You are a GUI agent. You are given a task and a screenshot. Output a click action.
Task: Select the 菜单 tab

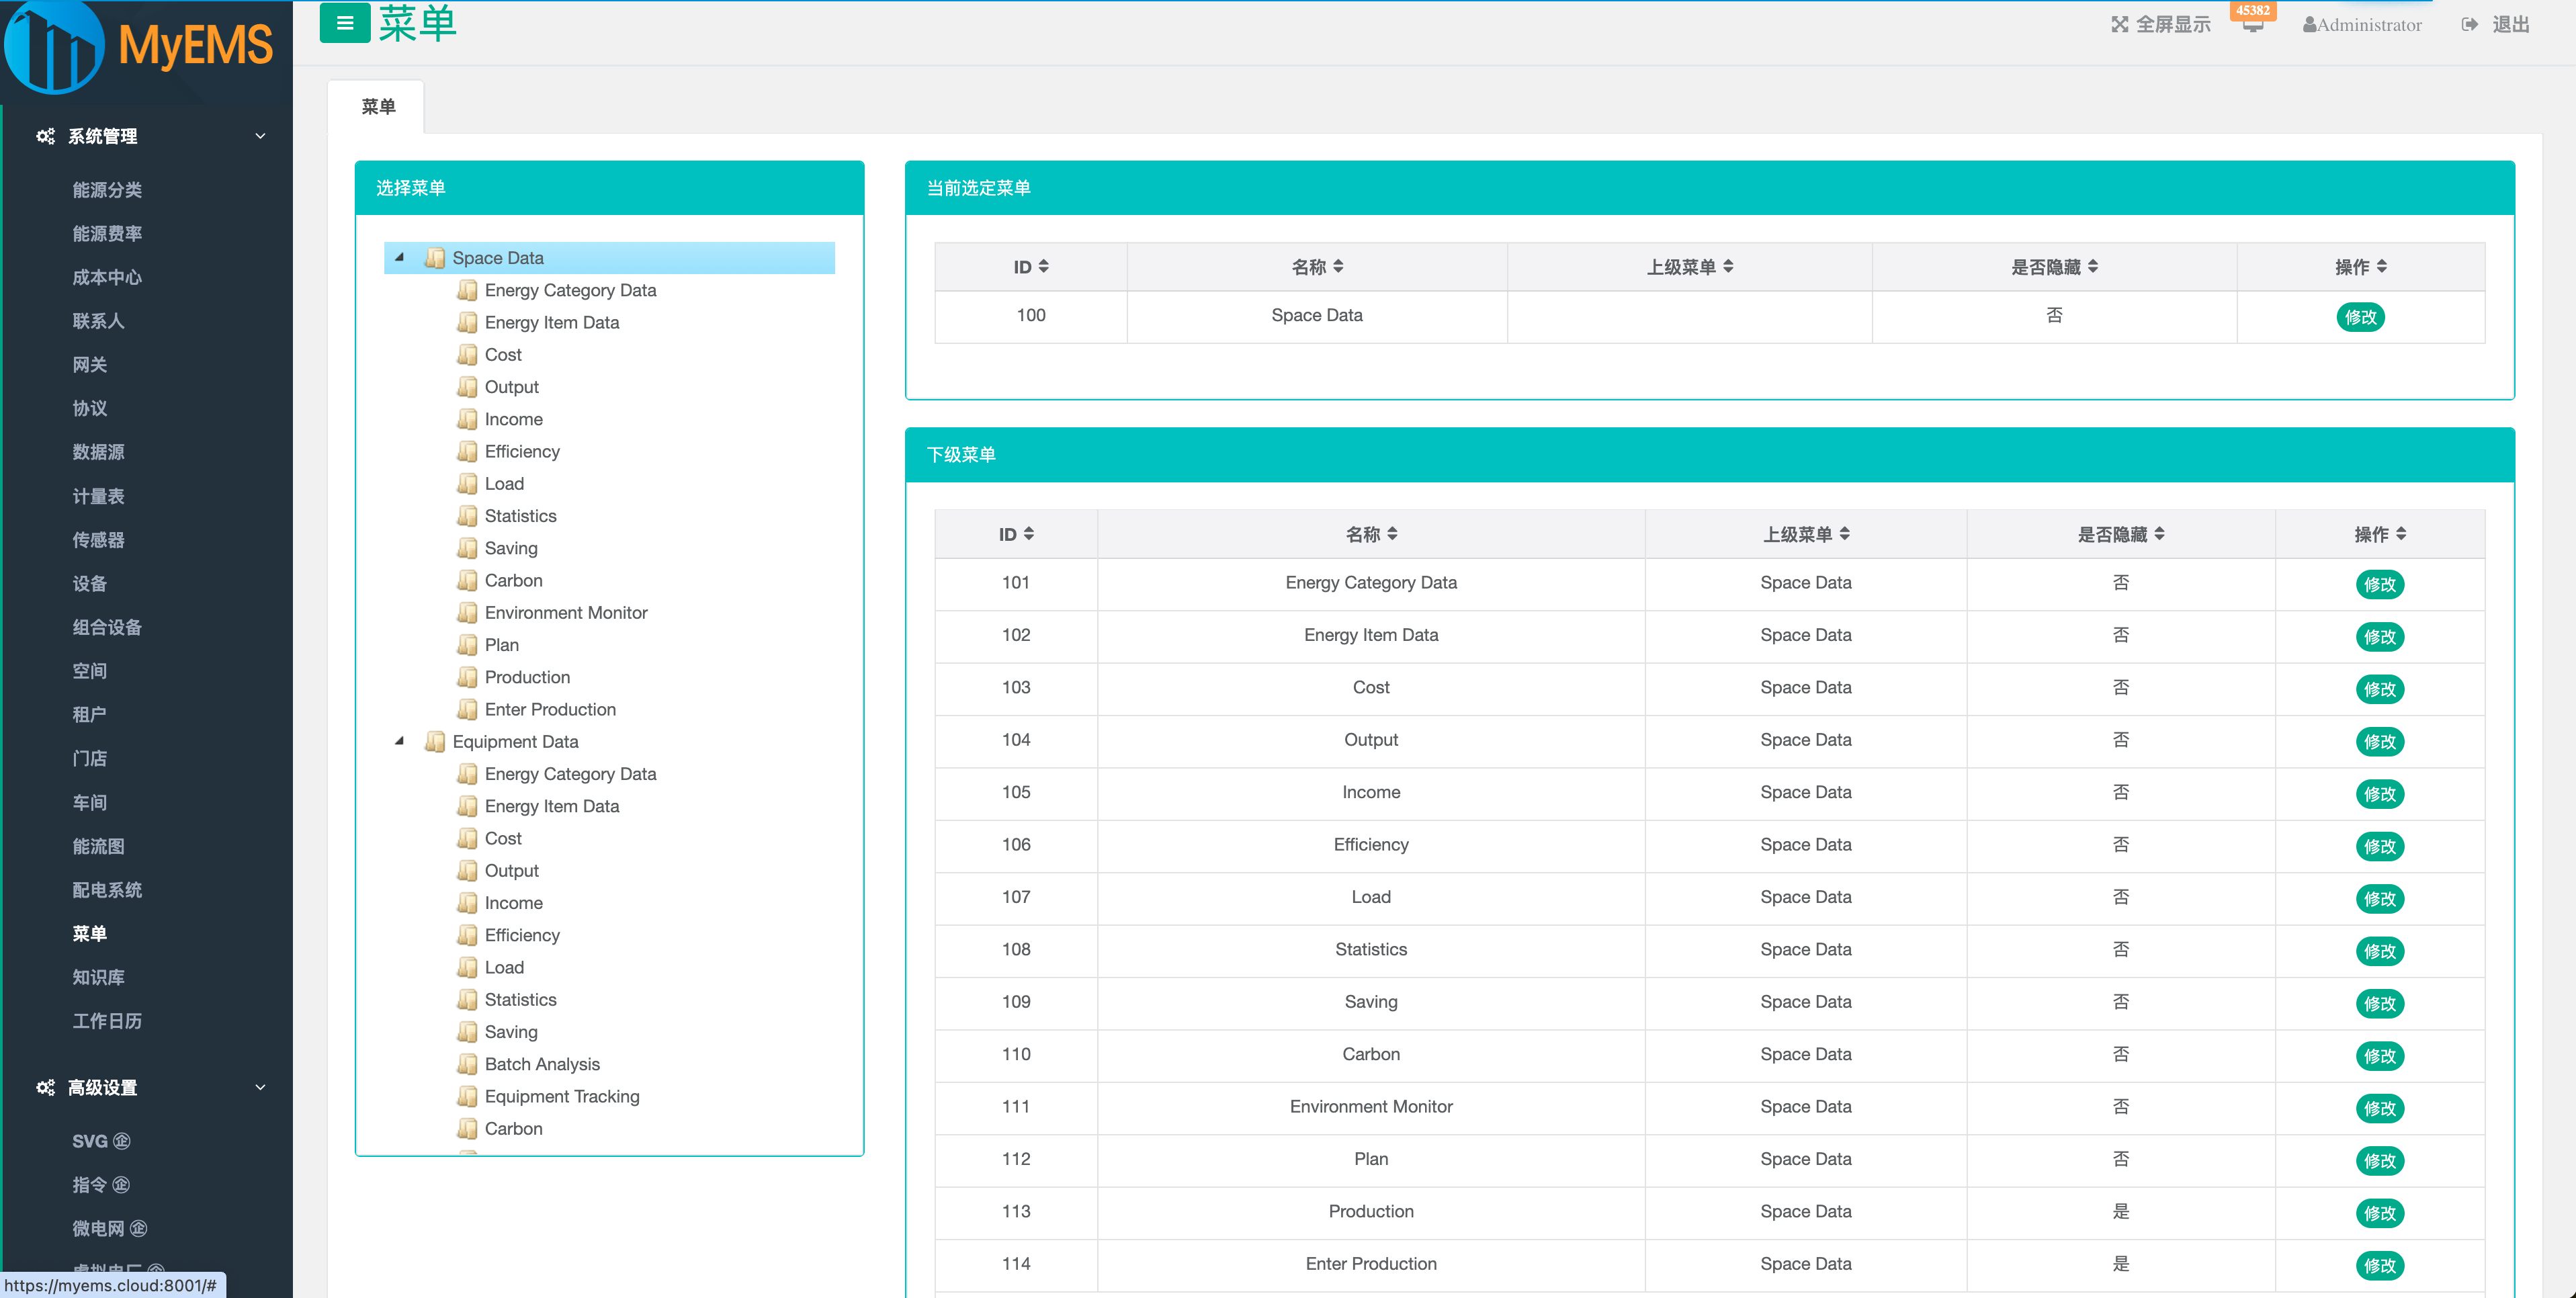tap(378, 106)
